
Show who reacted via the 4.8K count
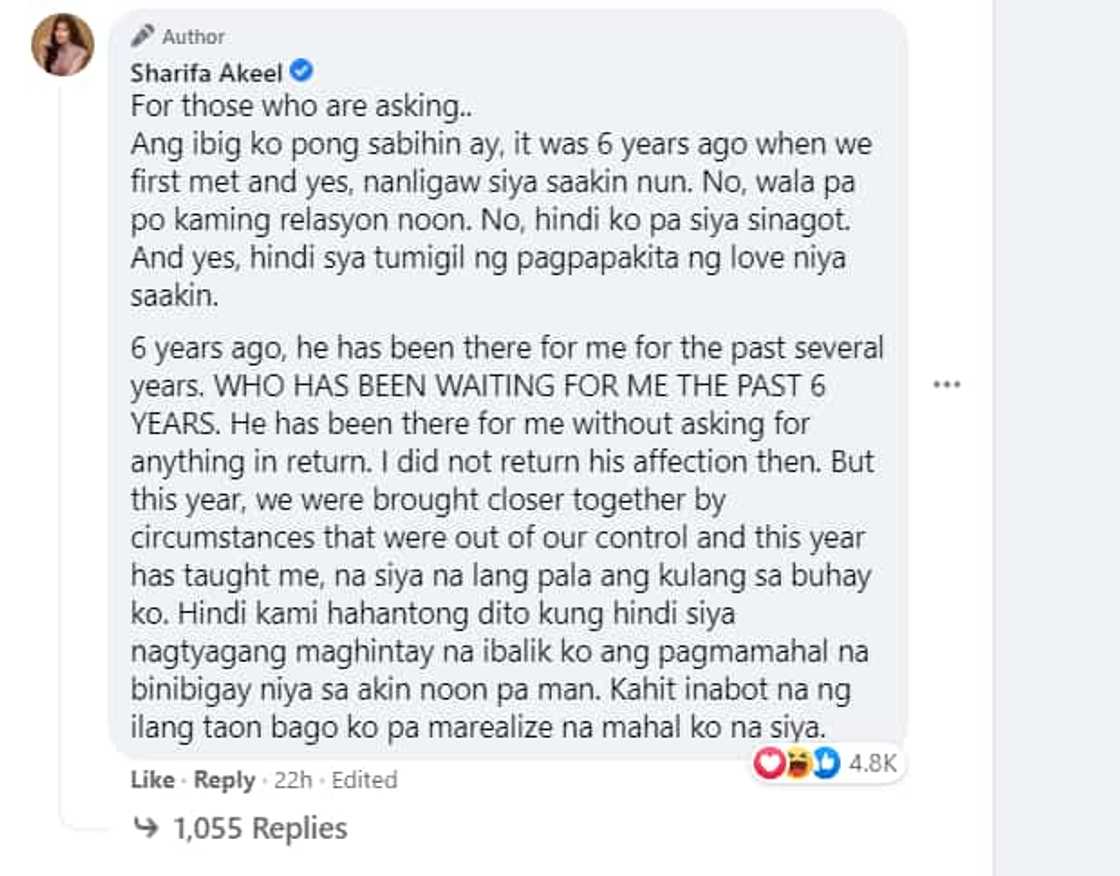click(872, 764)
